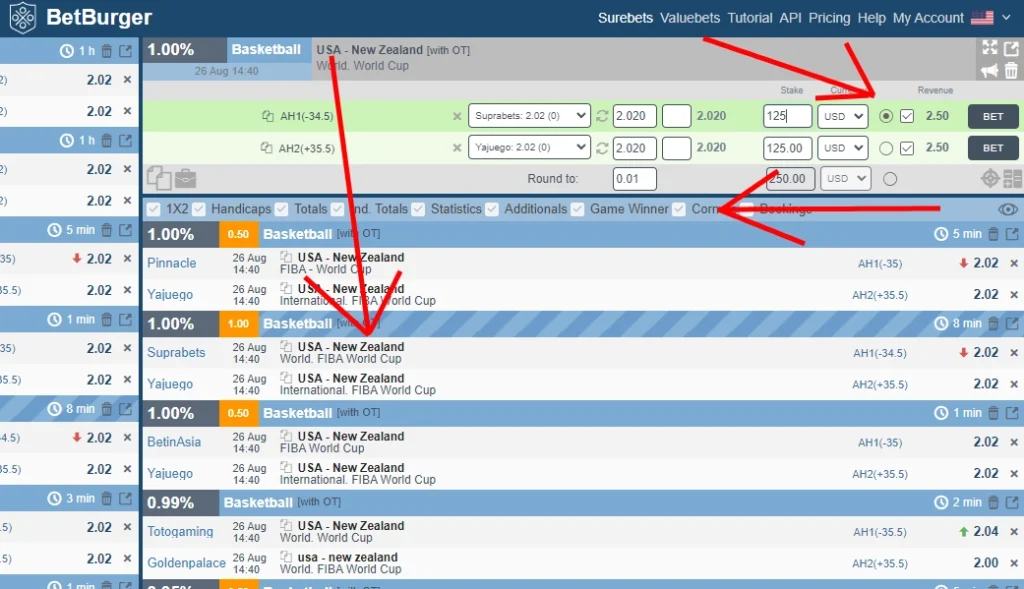Click the megaphone report icon
Screen dimensions: 1024x589
click(989, 70)
